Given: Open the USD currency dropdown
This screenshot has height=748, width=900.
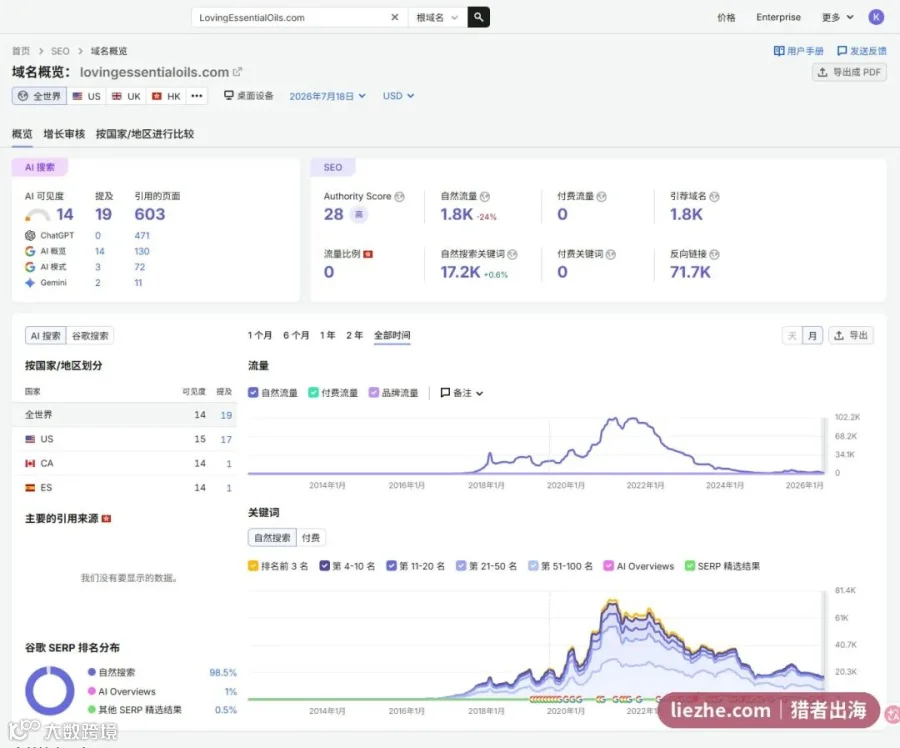Looking at the screenshot, I should (x=398, y=96).
